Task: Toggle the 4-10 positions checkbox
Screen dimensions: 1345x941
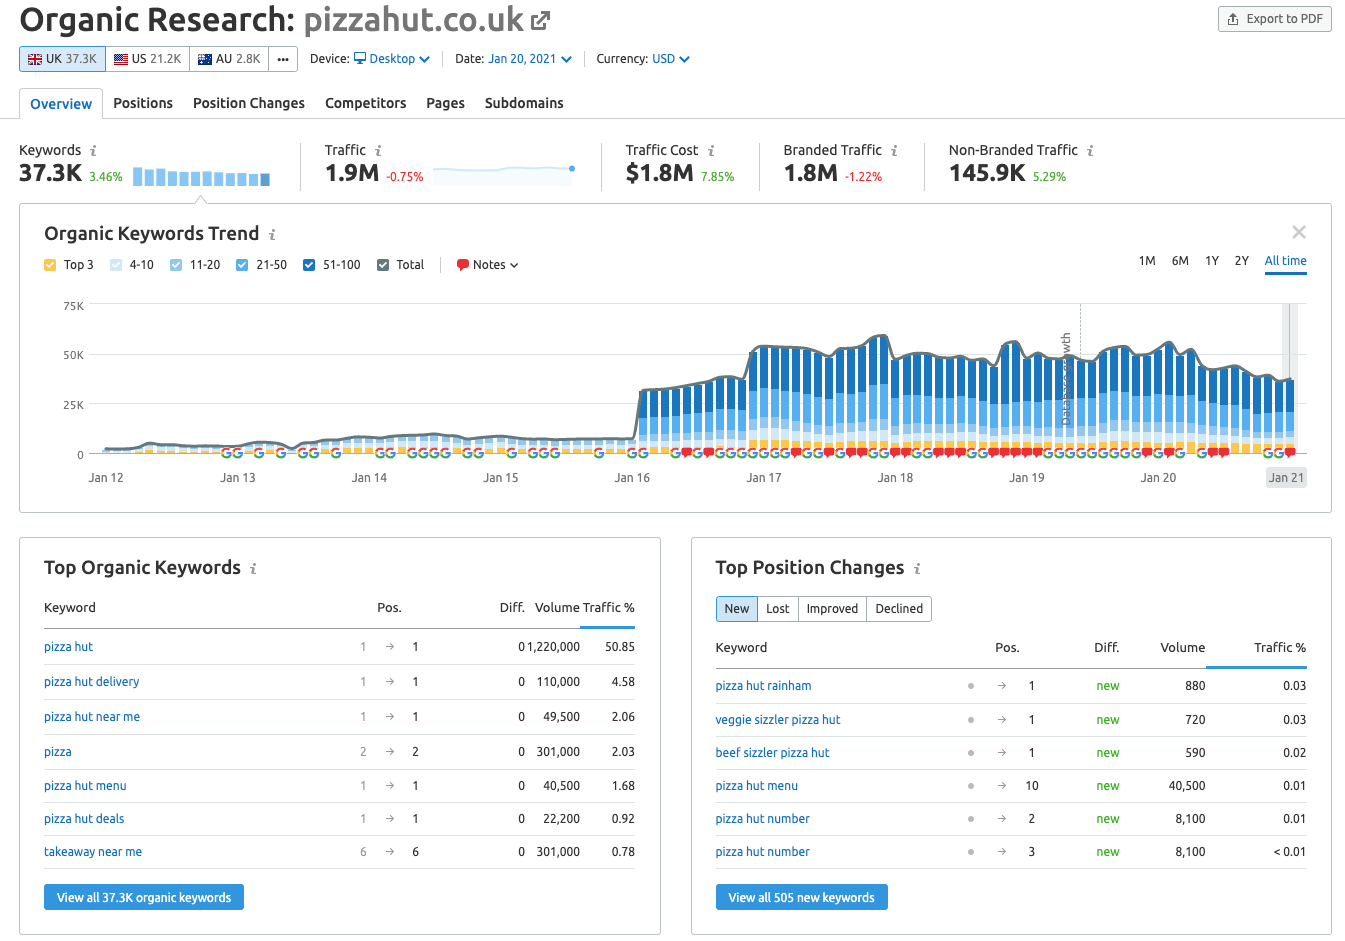Action: tap(116, 265)
